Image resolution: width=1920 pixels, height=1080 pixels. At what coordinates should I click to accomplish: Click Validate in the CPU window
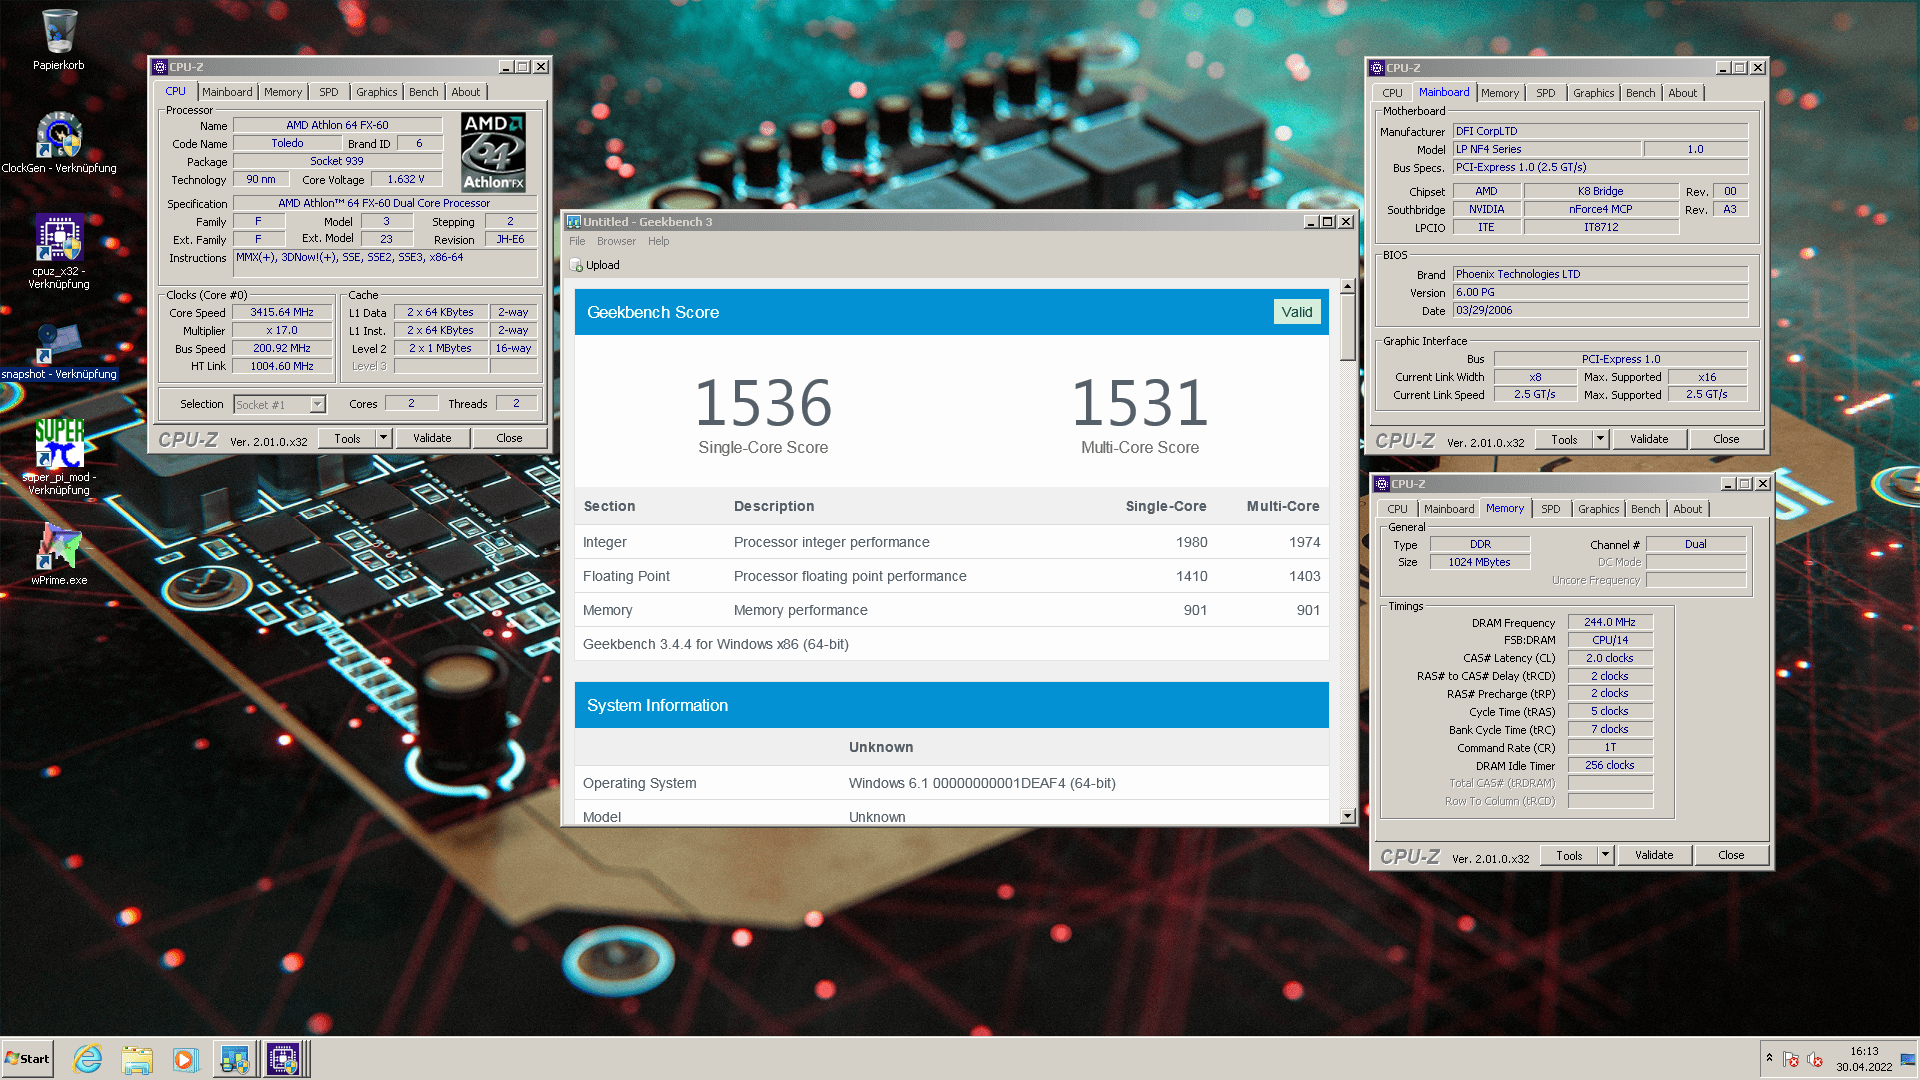[x=432, y=438]
